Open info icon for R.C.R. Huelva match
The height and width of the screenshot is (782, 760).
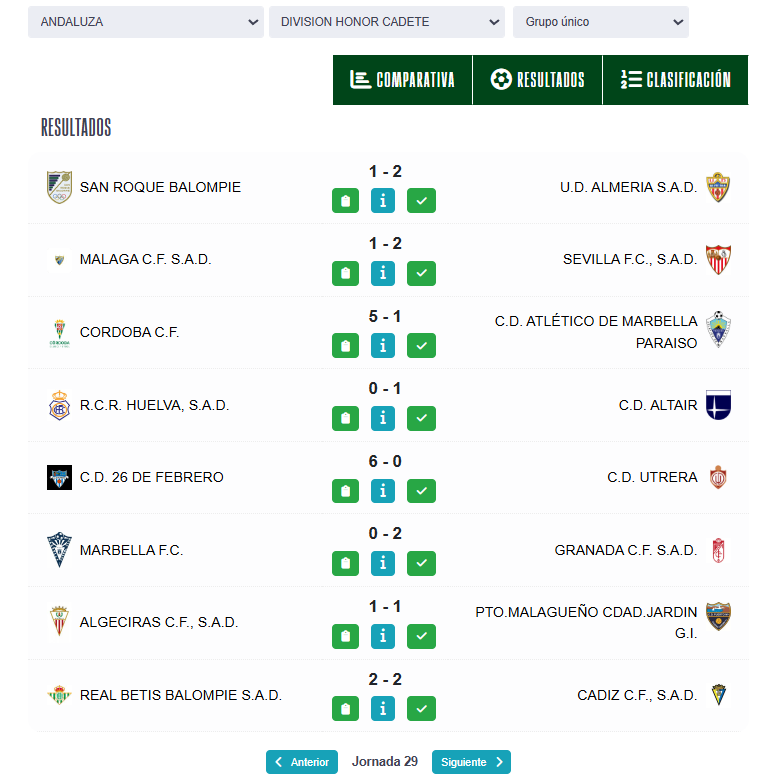[383, 418]
